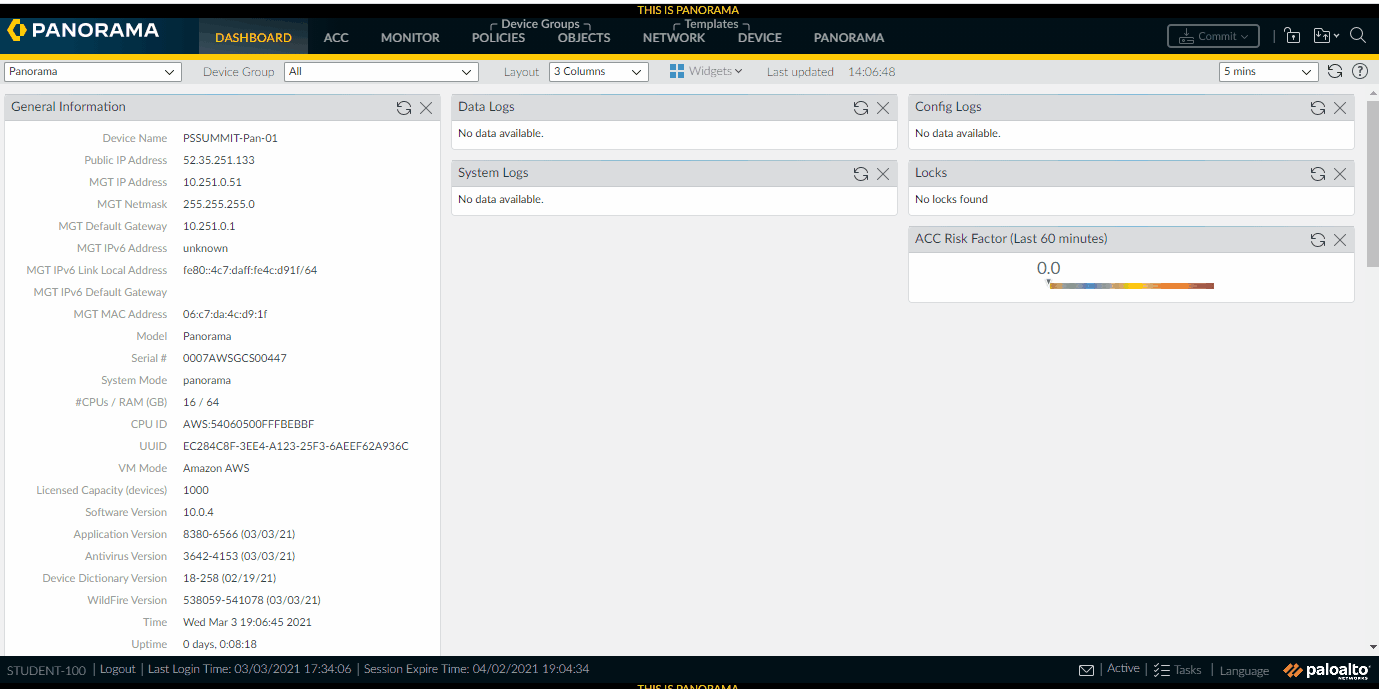Close the Data Logs widget

tap(883, 108)
